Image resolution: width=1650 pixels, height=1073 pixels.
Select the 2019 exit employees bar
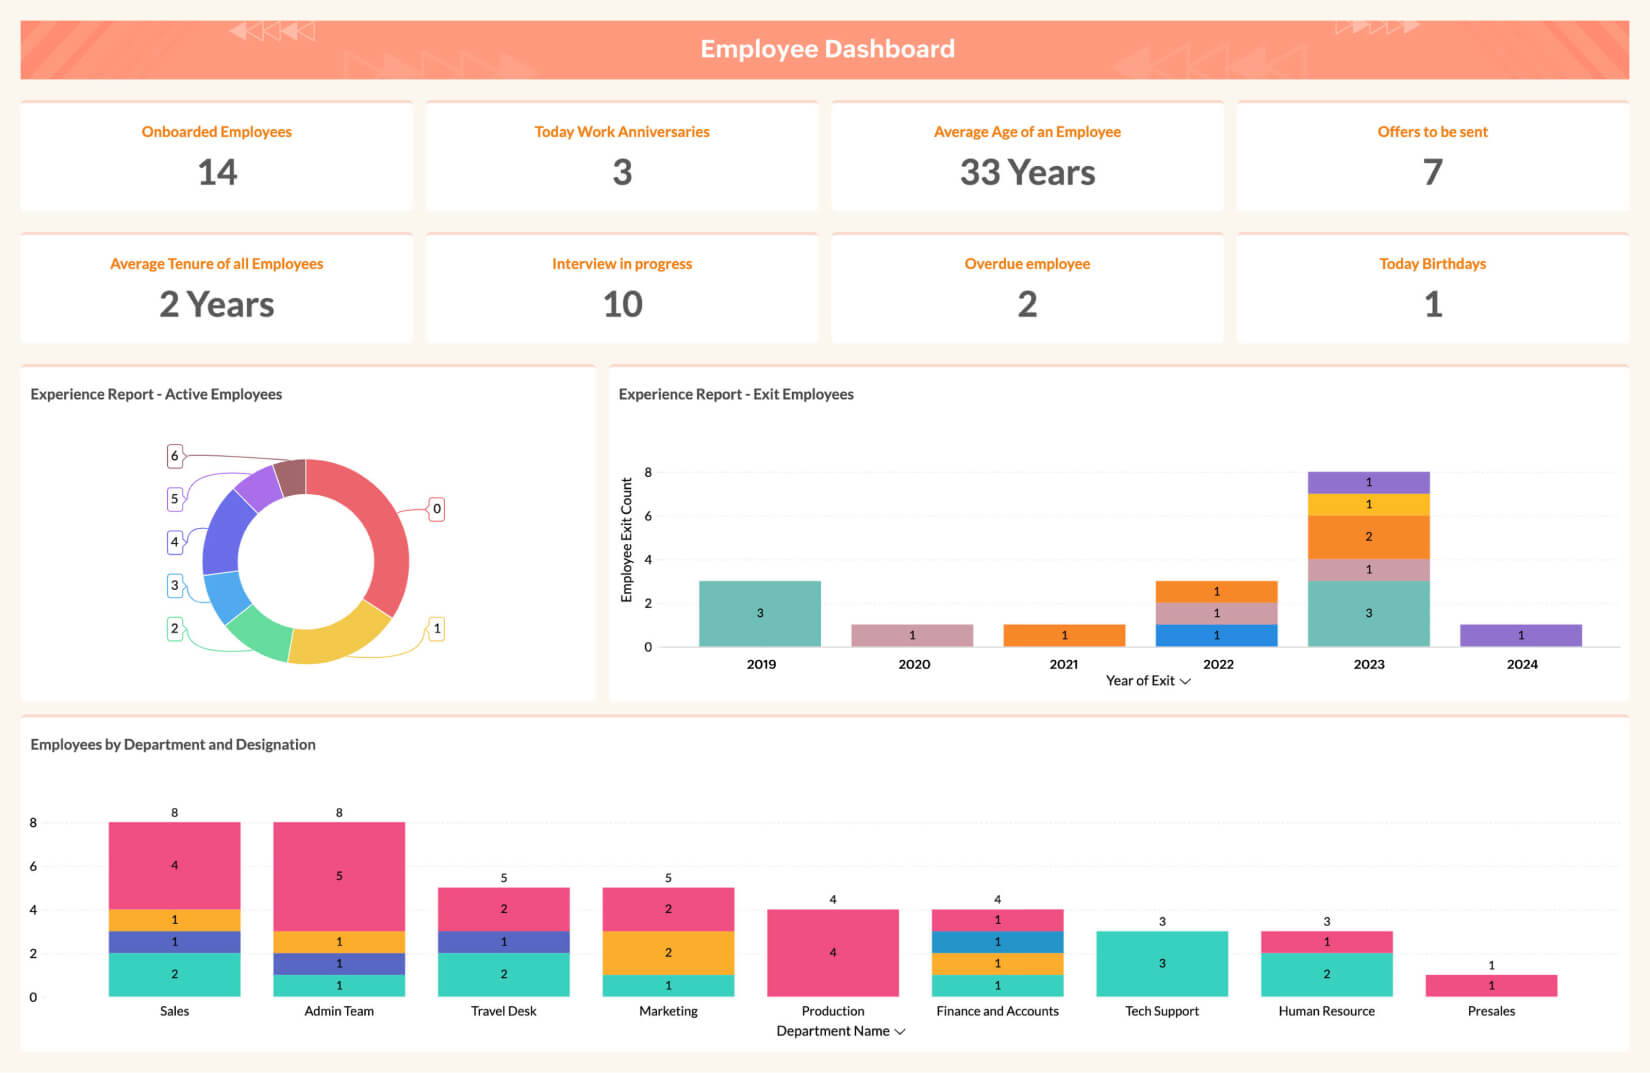tap(760, 613)
